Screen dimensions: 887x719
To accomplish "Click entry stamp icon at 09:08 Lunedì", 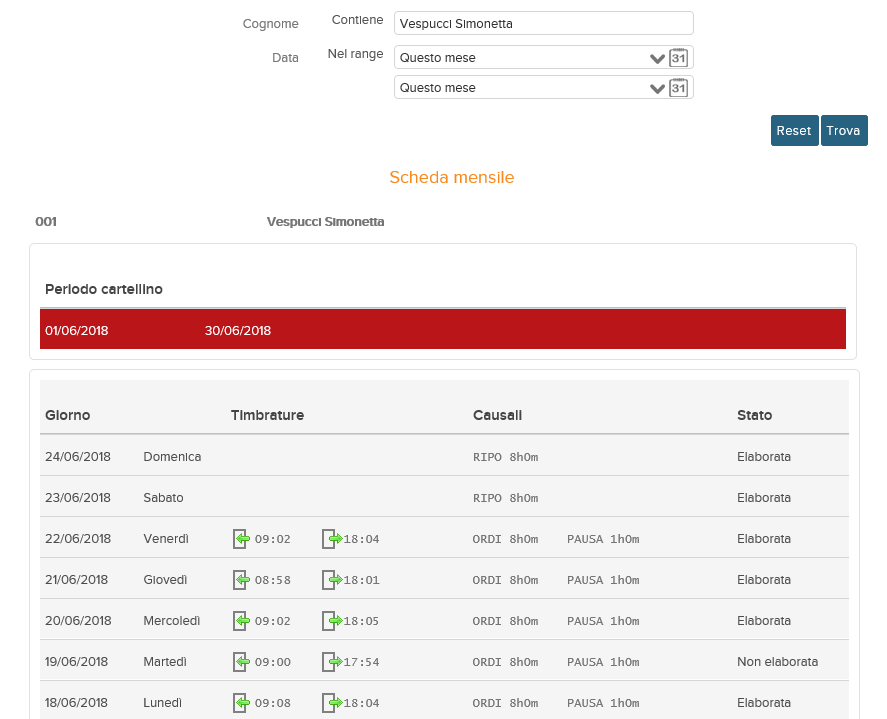I will coord(242,703).
